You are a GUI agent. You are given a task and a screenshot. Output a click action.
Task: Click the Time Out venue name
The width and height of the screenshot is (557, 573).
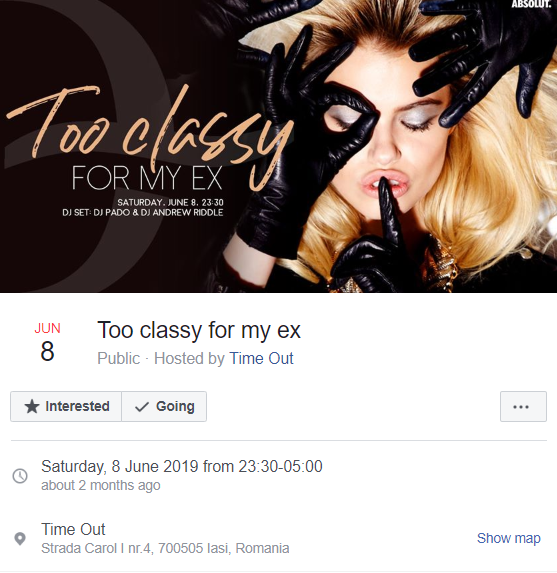point(73,529)
